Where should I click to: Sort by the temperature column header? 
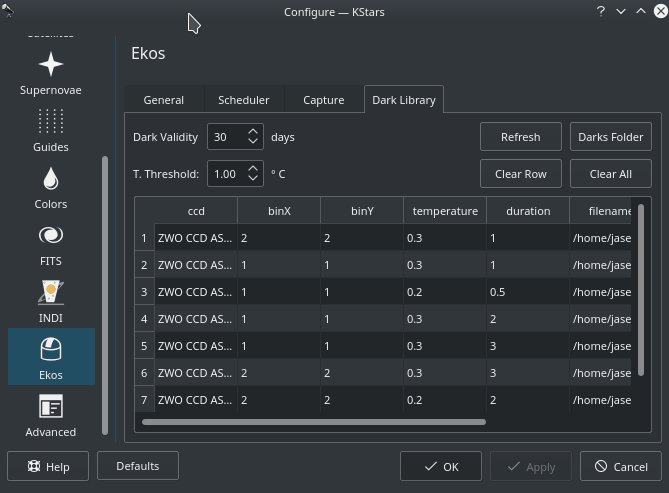click(x=445, y=211)
